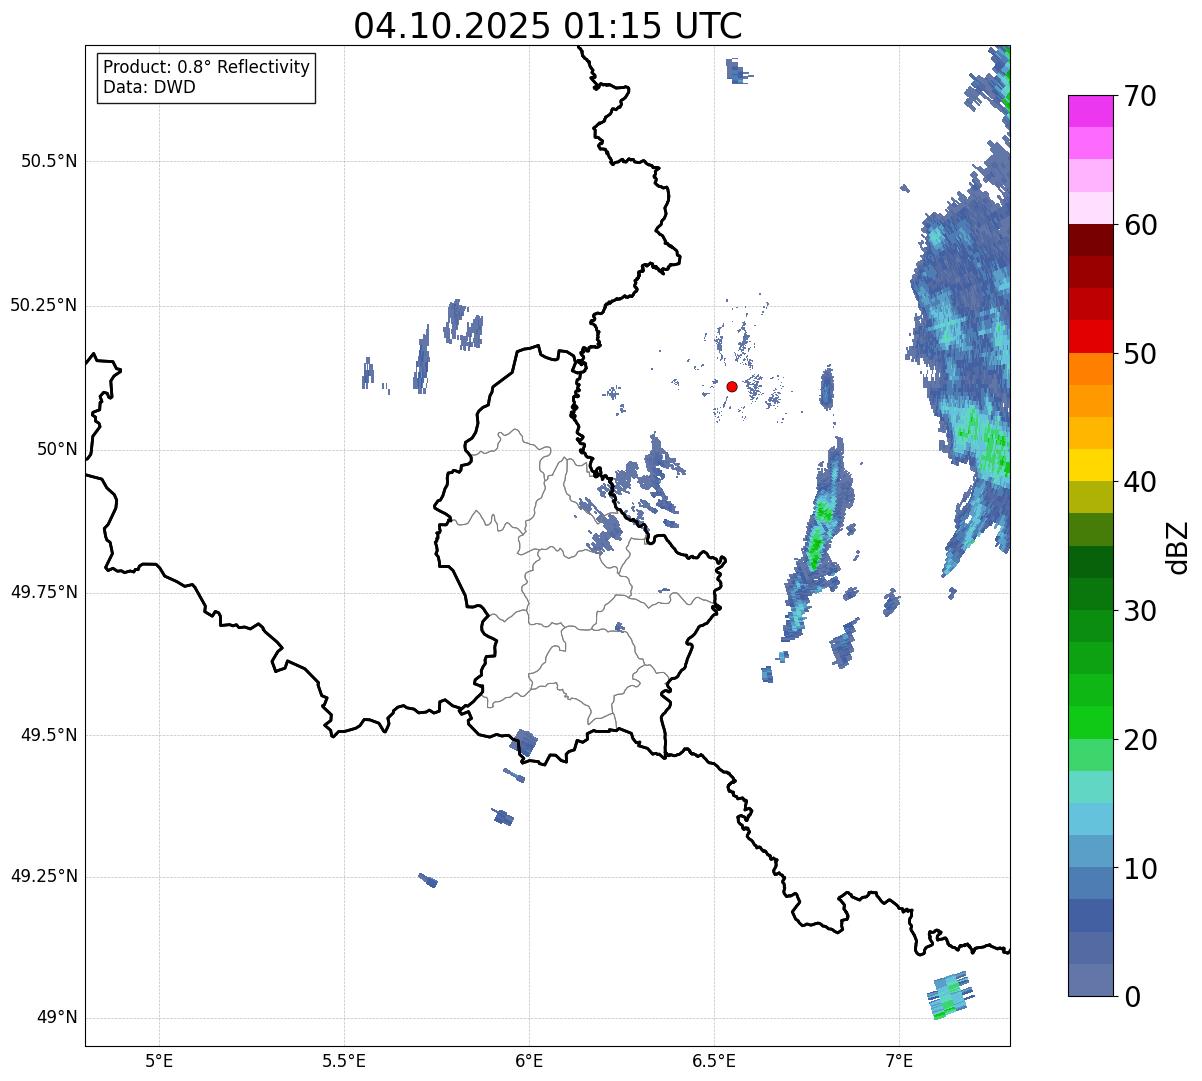Select the red radar site marker
The height and width of the screenshot is (1081, 1202).
click(732, 386)
